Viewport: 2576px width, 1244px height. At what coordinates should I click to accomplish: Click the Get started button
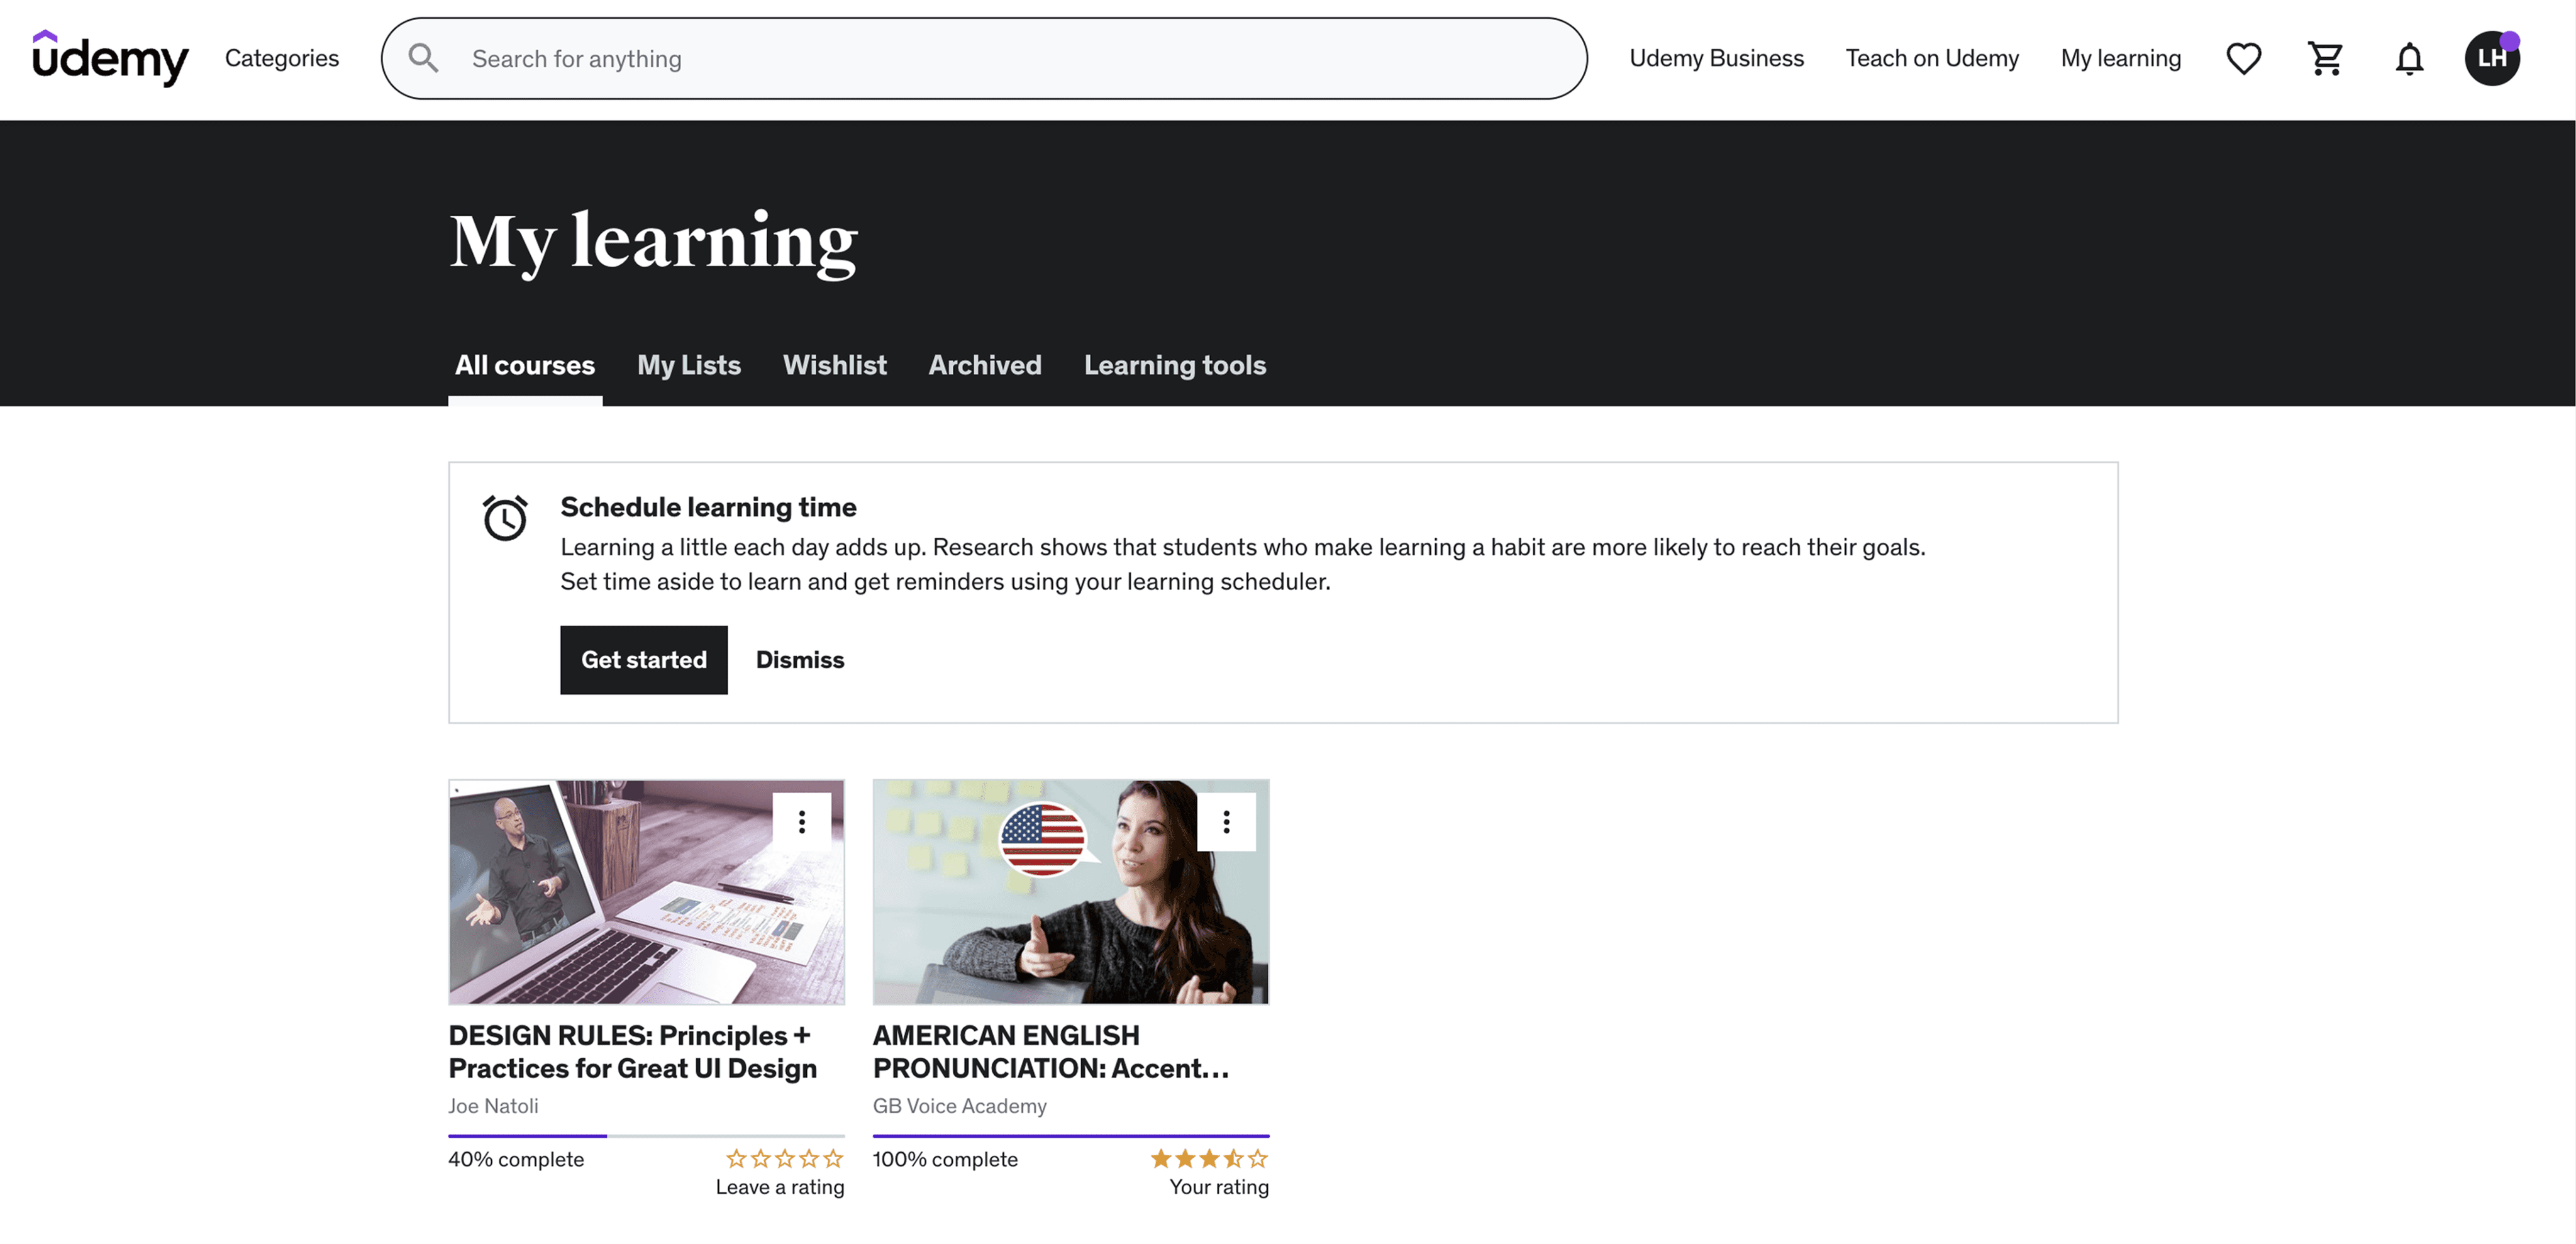click(x=643, y=660)
